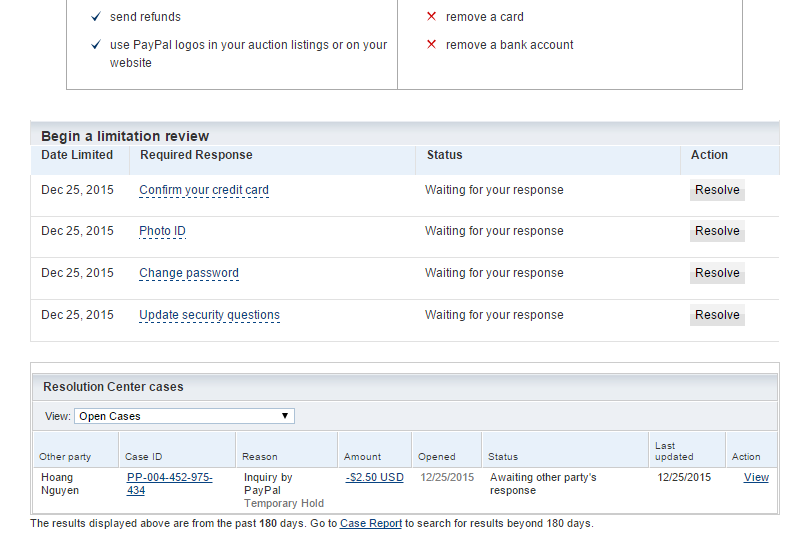Image resolution: width=796 pixels, height=542 pixels.
Task: Open the Confirm your credit card link
Action: pyautogui.click(x=204, y=190)
